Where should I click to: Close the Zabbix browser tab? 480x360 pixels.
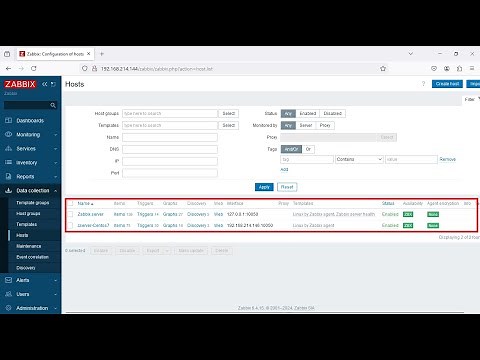tap(89, 54)
